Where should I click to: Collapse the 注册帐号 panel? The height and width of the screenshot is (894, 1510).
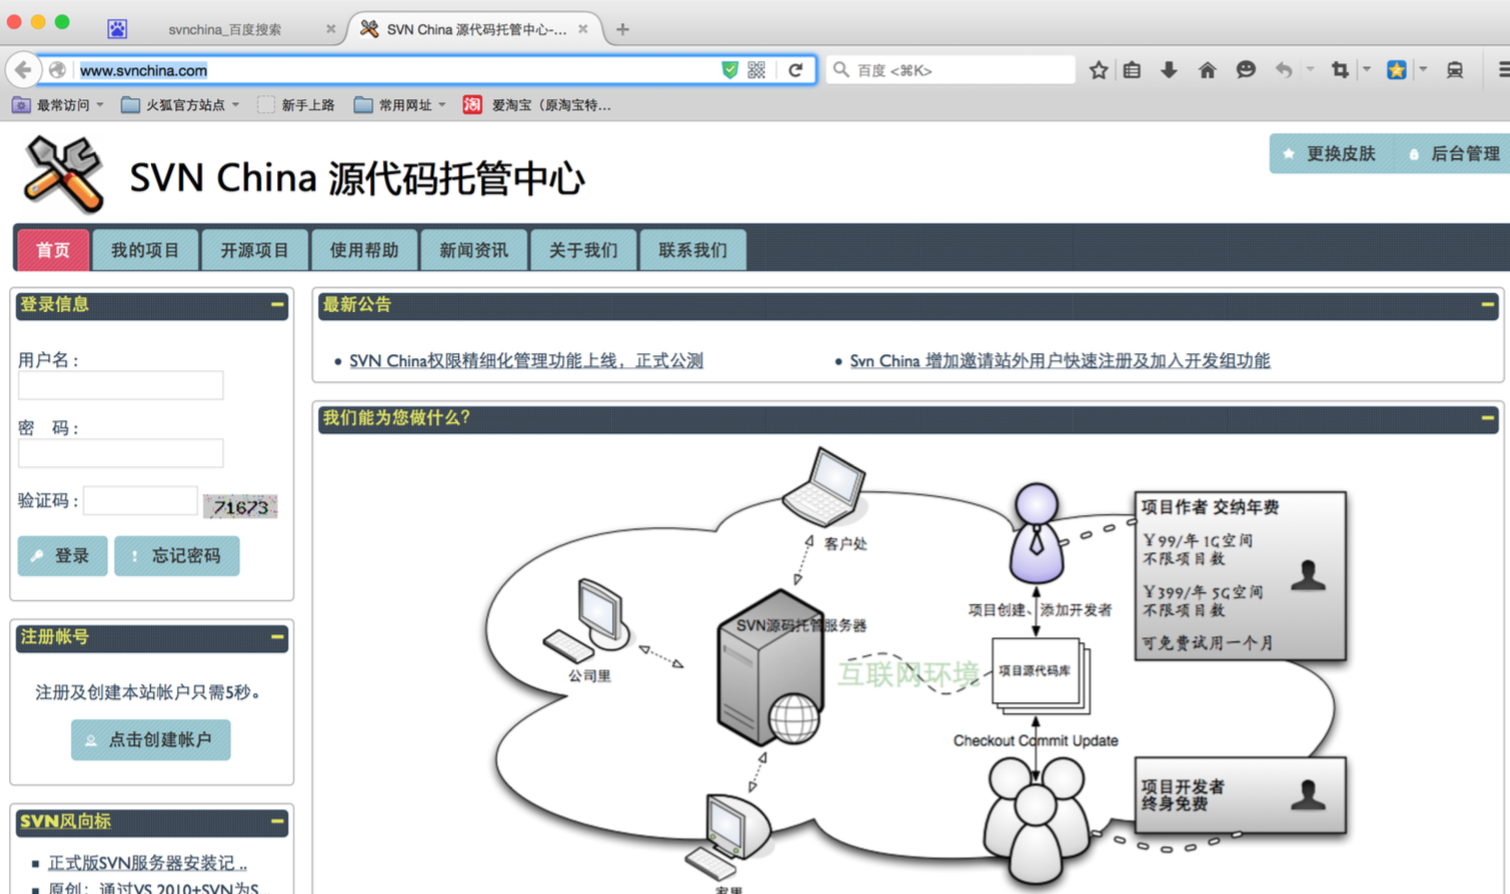pyautogui.click(x=277, y=636)
